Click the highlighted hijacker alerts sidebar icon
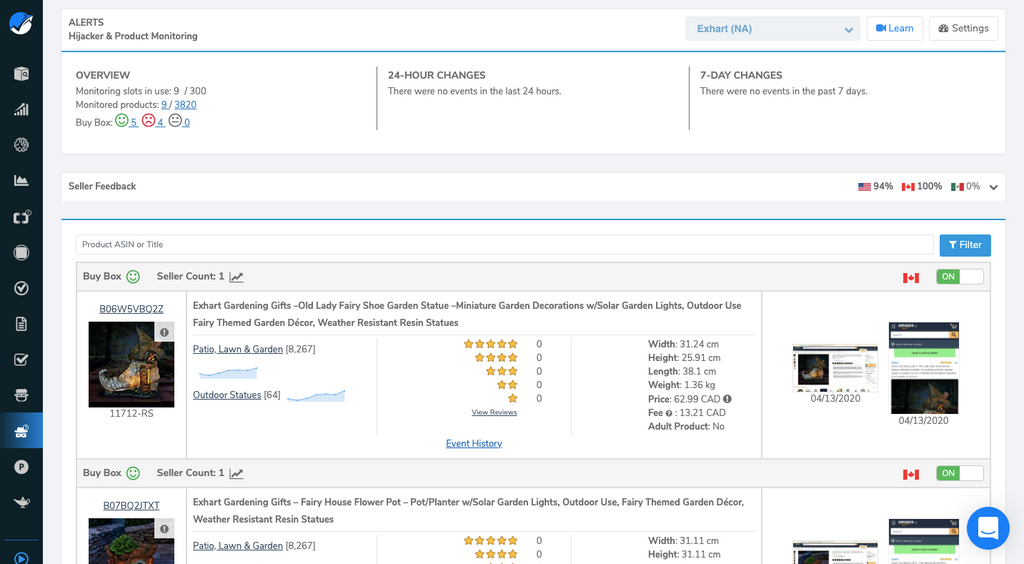 (21, 431)
